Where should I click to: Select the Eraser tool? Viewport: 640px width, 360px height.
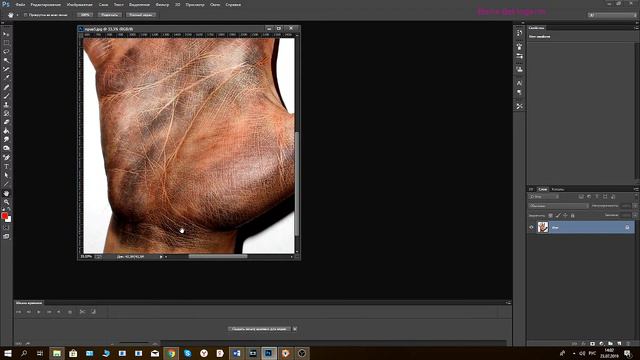click(x=6, y=122)
